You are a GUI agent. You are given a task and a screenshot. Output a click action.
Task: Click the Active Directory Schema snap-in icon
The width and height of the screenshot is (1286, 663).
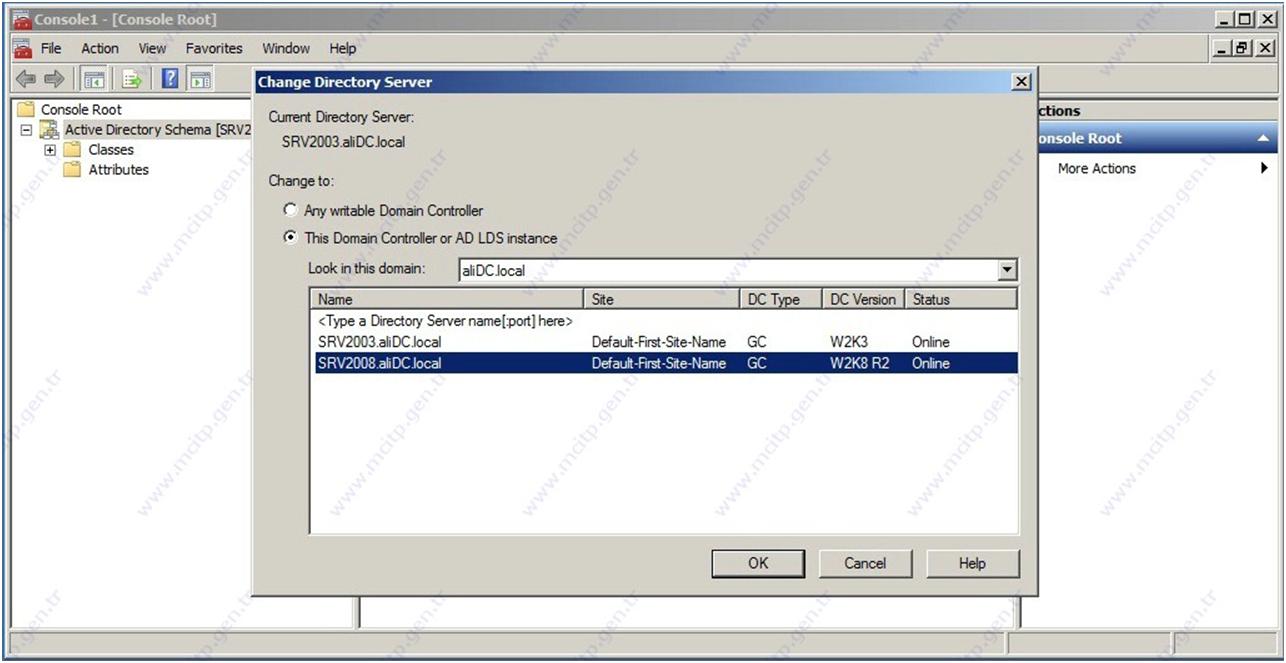[x=49, y=130]
